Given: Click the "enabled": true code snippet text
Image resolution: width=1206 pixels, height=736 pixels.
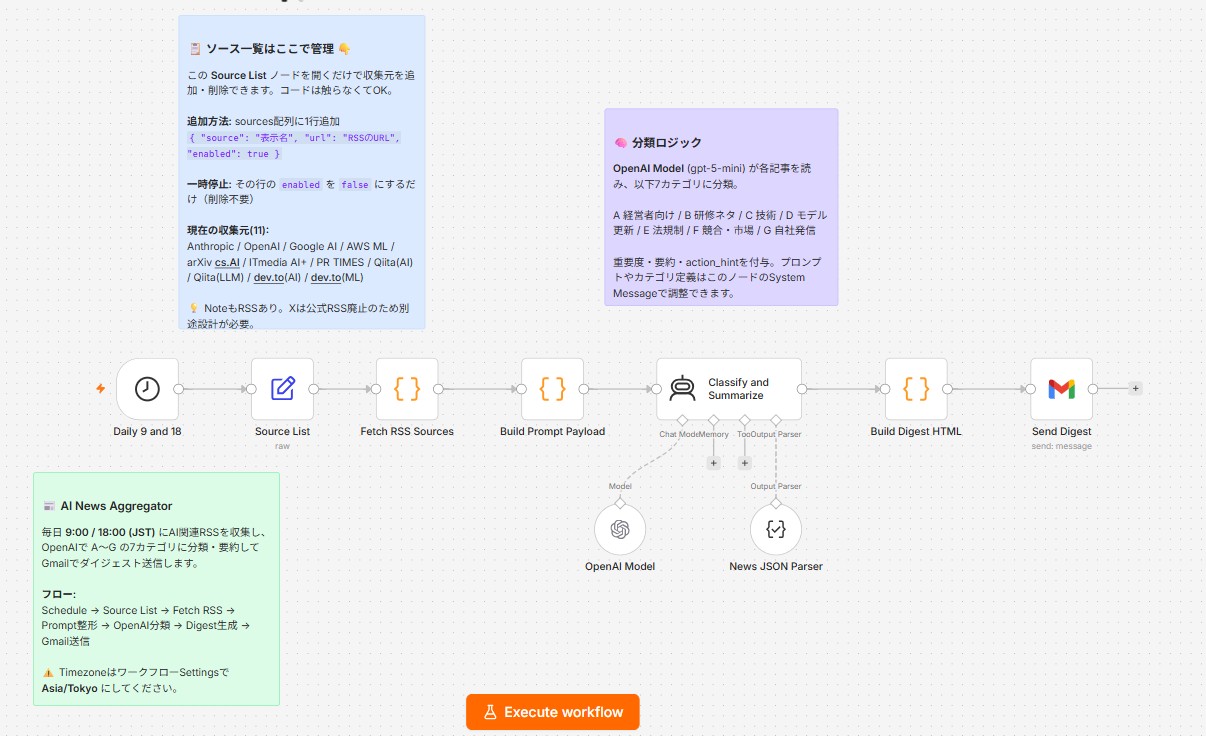Looking at the screenshot, I should click(x=234, y=154).
